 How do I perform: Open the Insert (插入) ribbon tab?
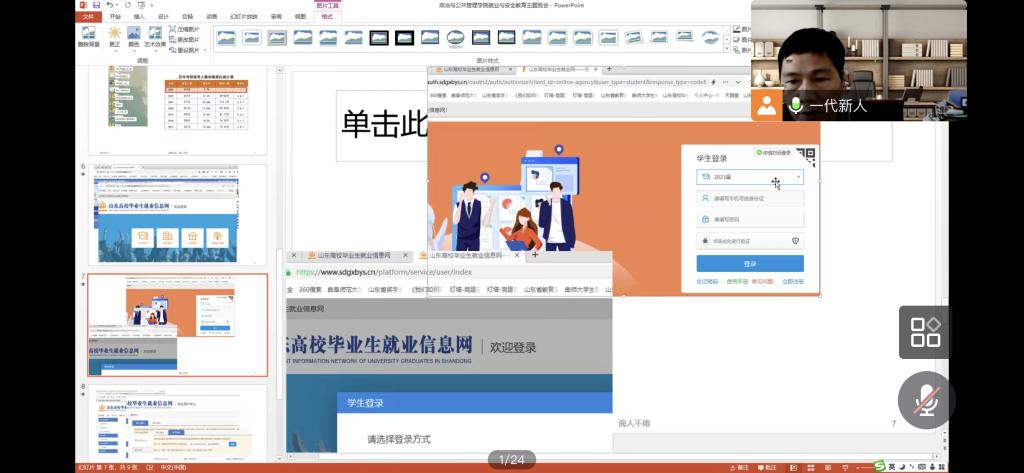tap(139, 17)
